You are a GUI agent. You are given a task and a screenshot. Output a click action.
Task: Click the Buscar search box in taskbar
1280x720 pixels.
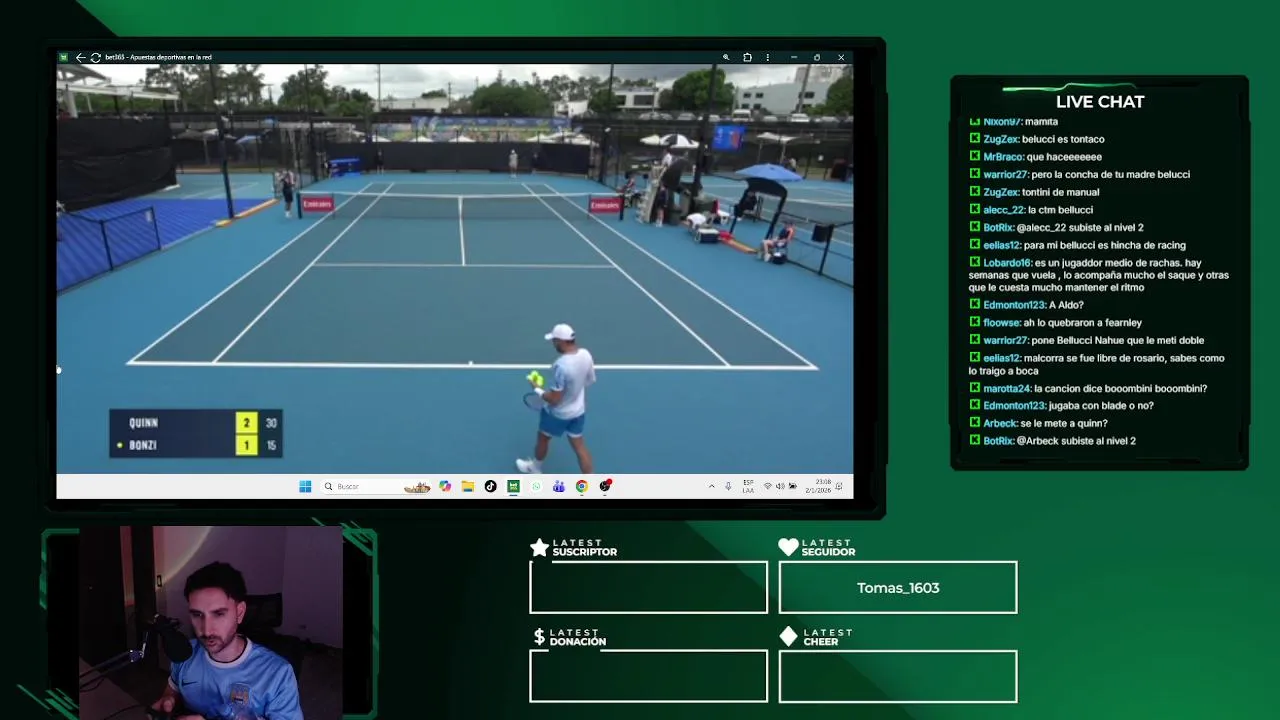tap(374, 486)
